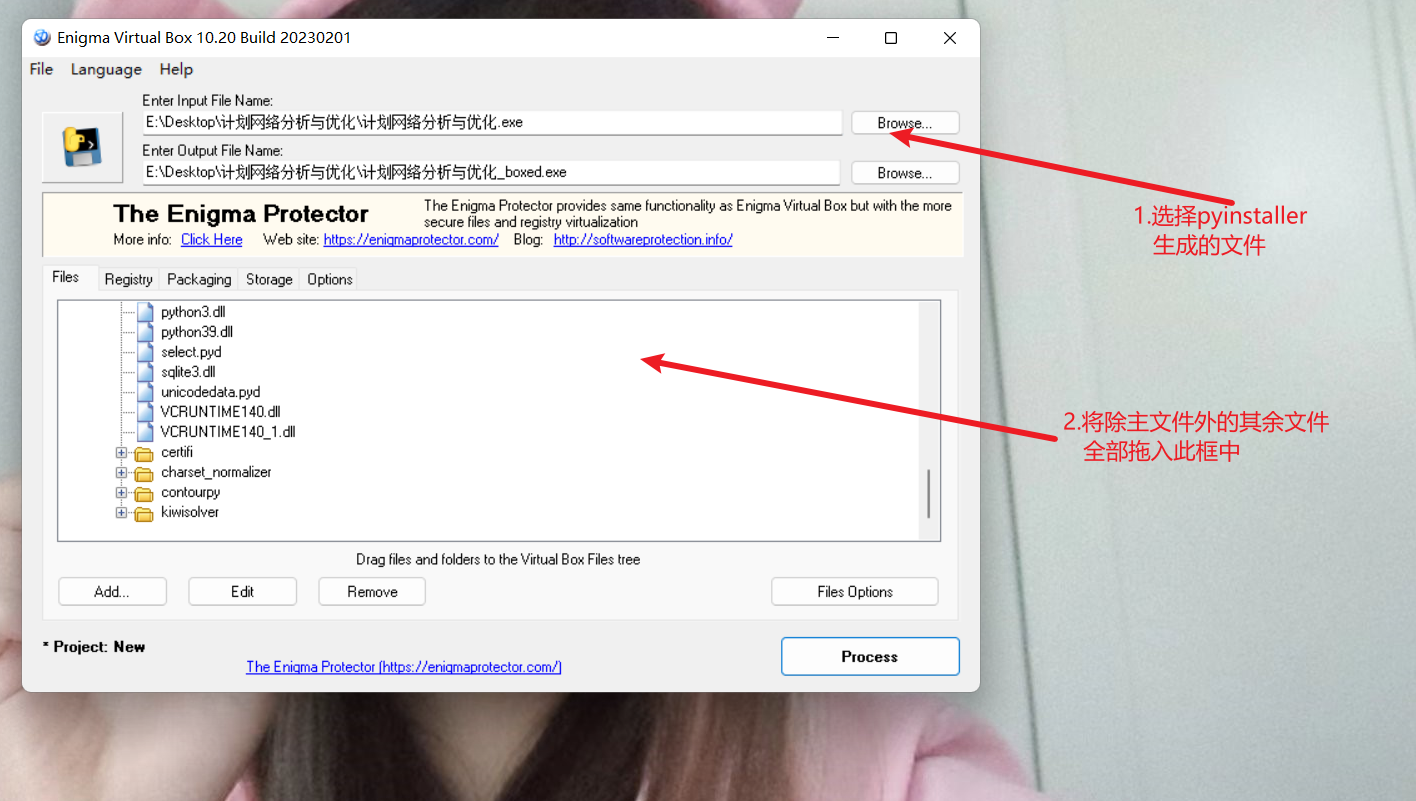
Task: Select the python3.dll file name
Action: (193, 312)
